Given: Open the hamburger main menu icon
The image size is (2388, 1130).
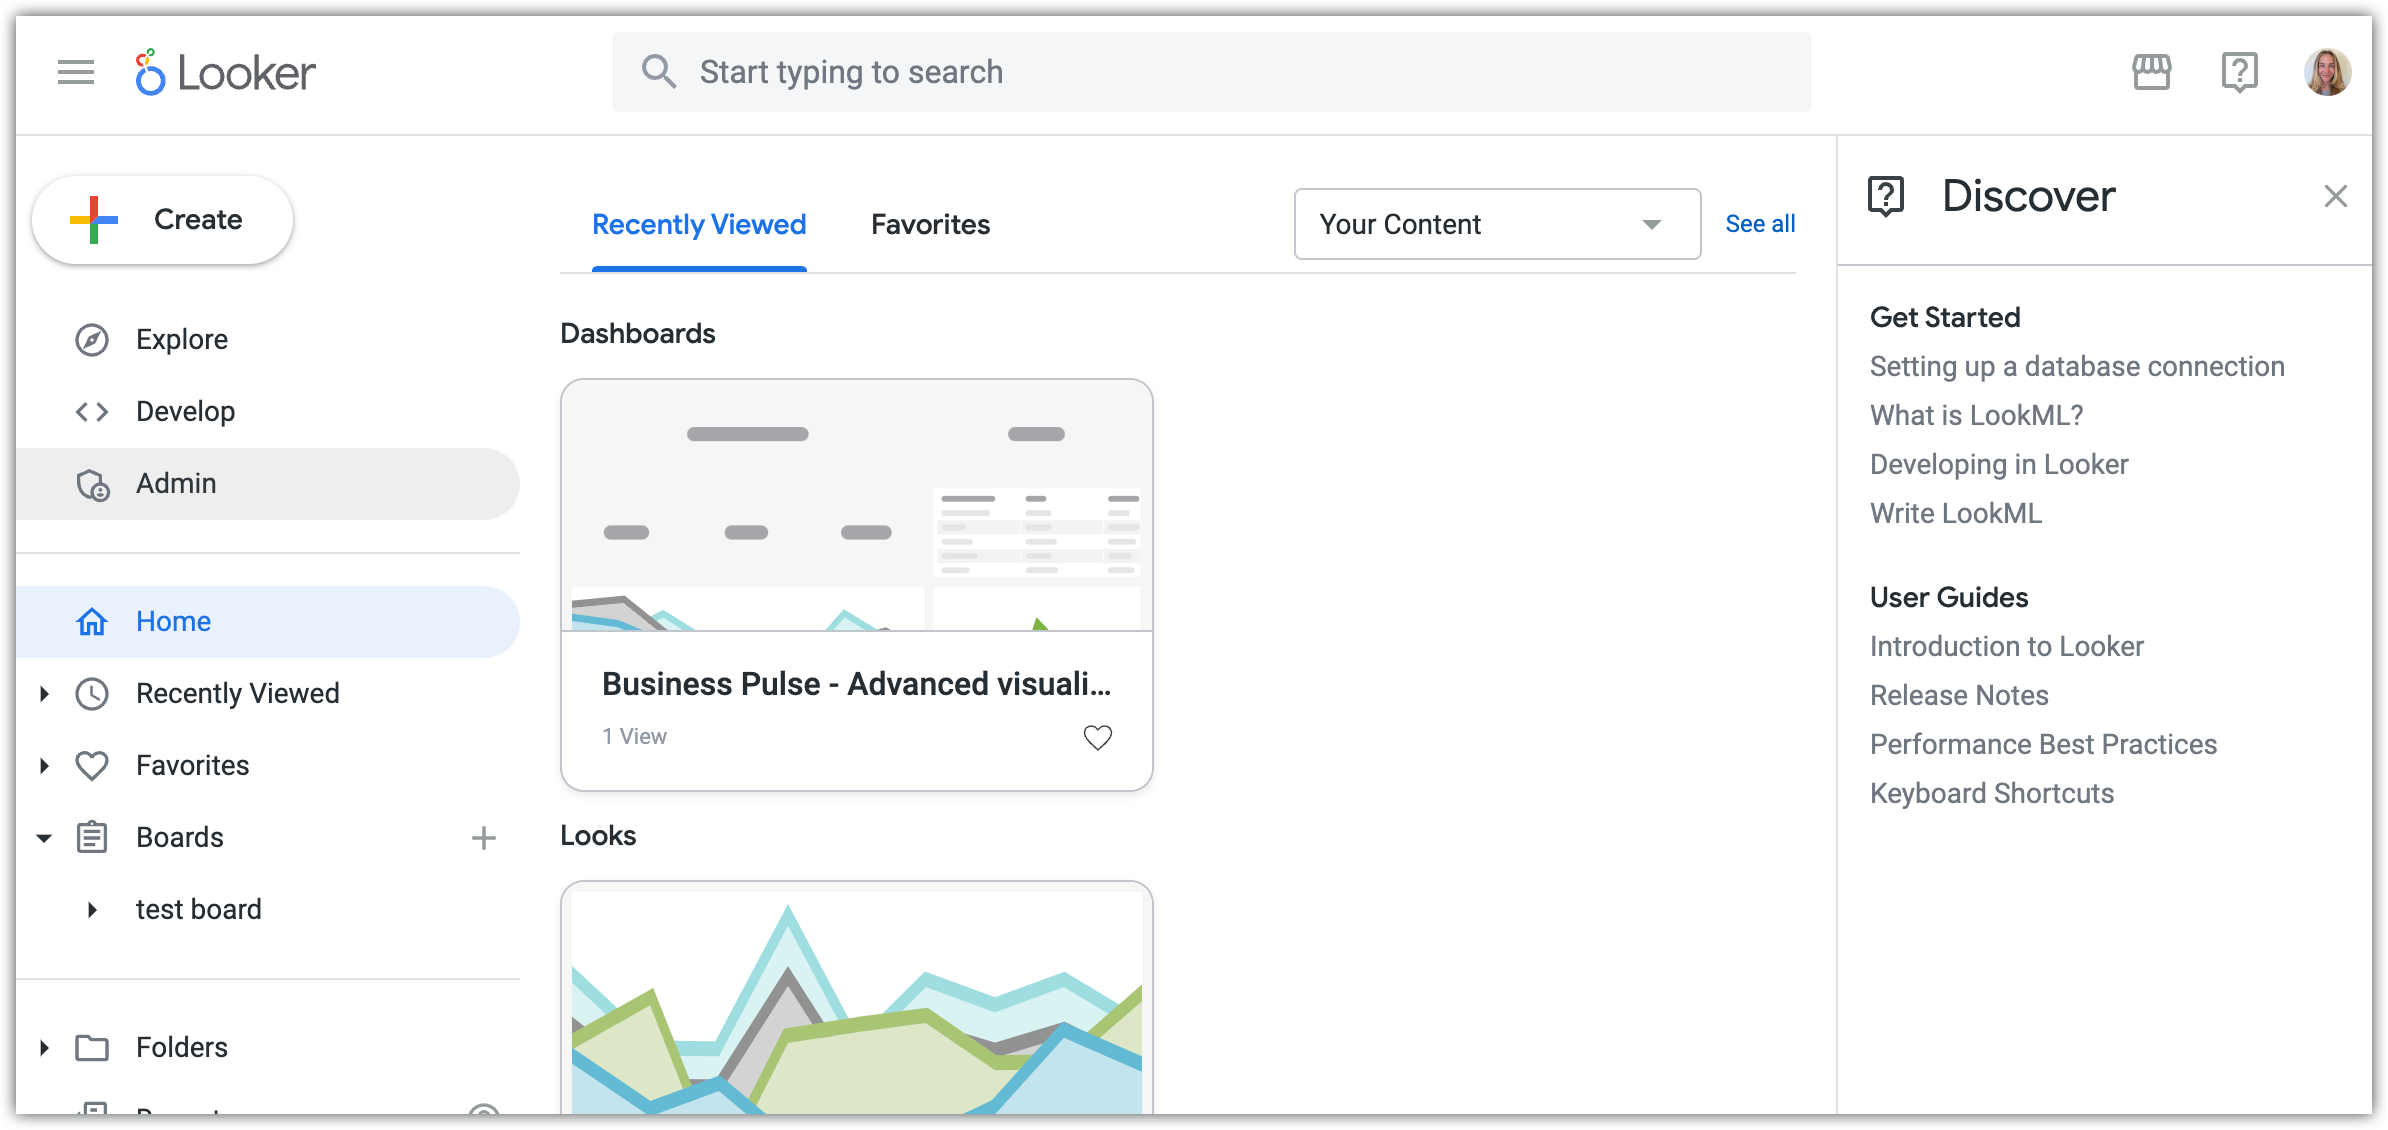Looking at the screenshot, I should (x=76, y=72).
